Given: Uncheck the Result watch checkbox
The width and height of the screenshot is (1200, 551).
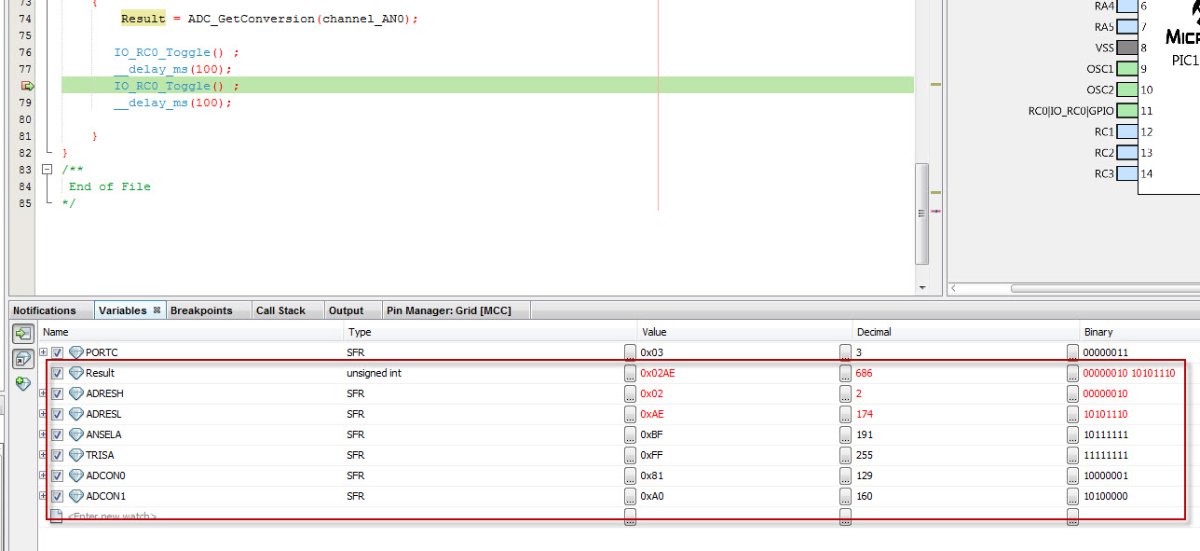Looking at the screenshot, I should point(57,373).
